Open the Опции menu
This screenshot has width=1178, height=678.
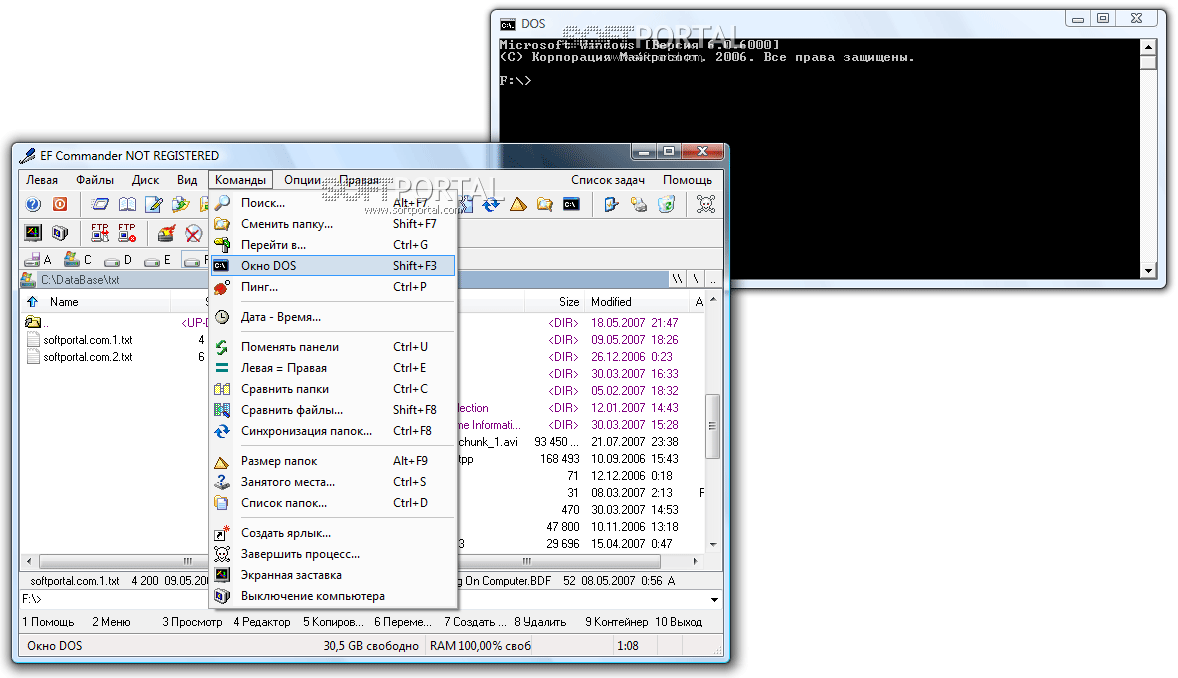click(303, 180)
